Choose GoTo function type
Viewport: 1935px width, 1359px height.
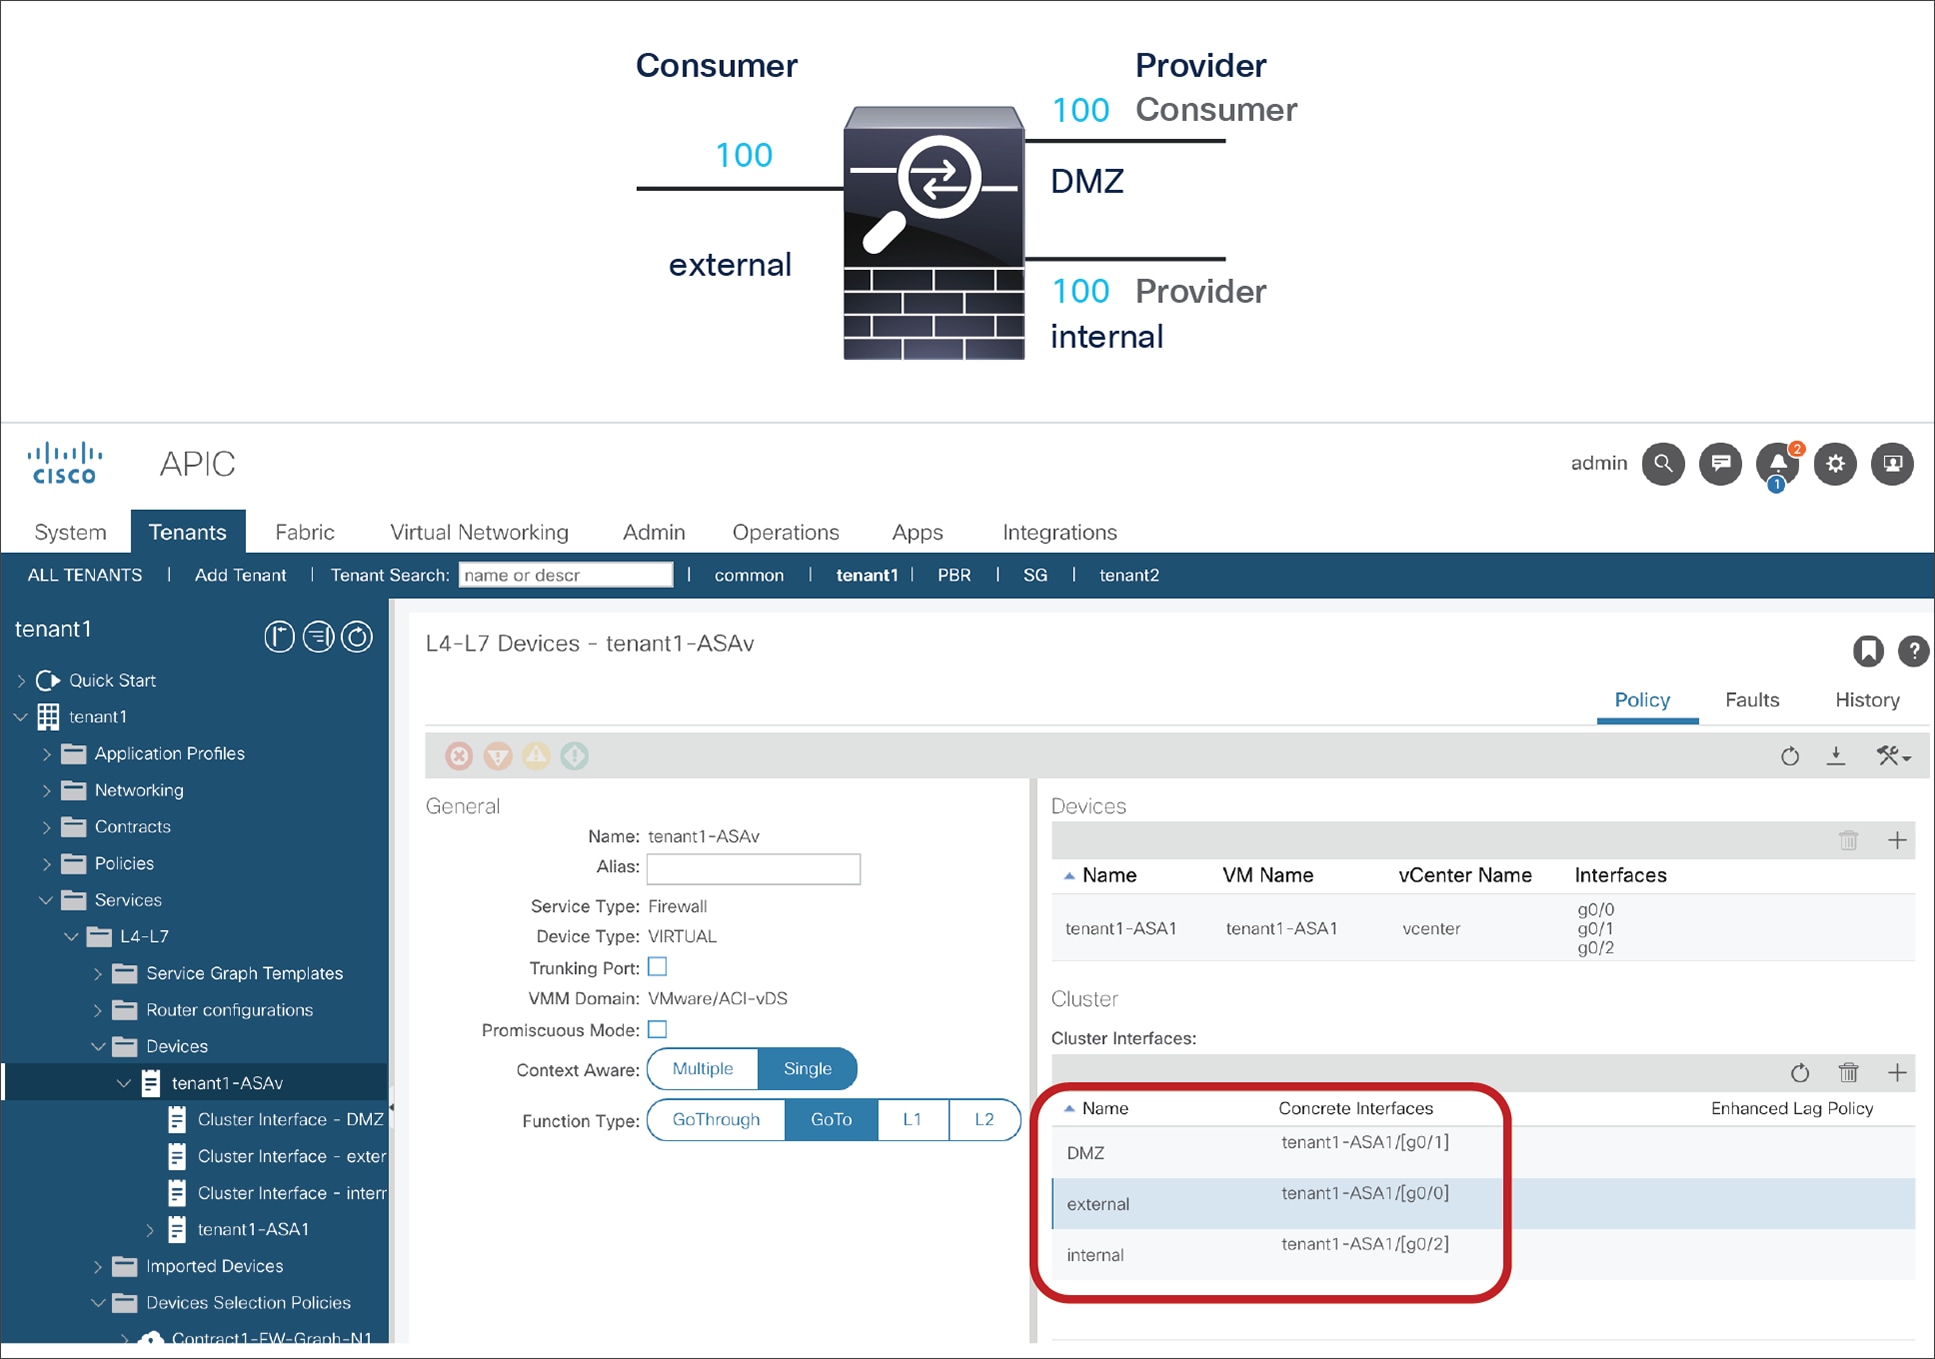(831, 1120)
